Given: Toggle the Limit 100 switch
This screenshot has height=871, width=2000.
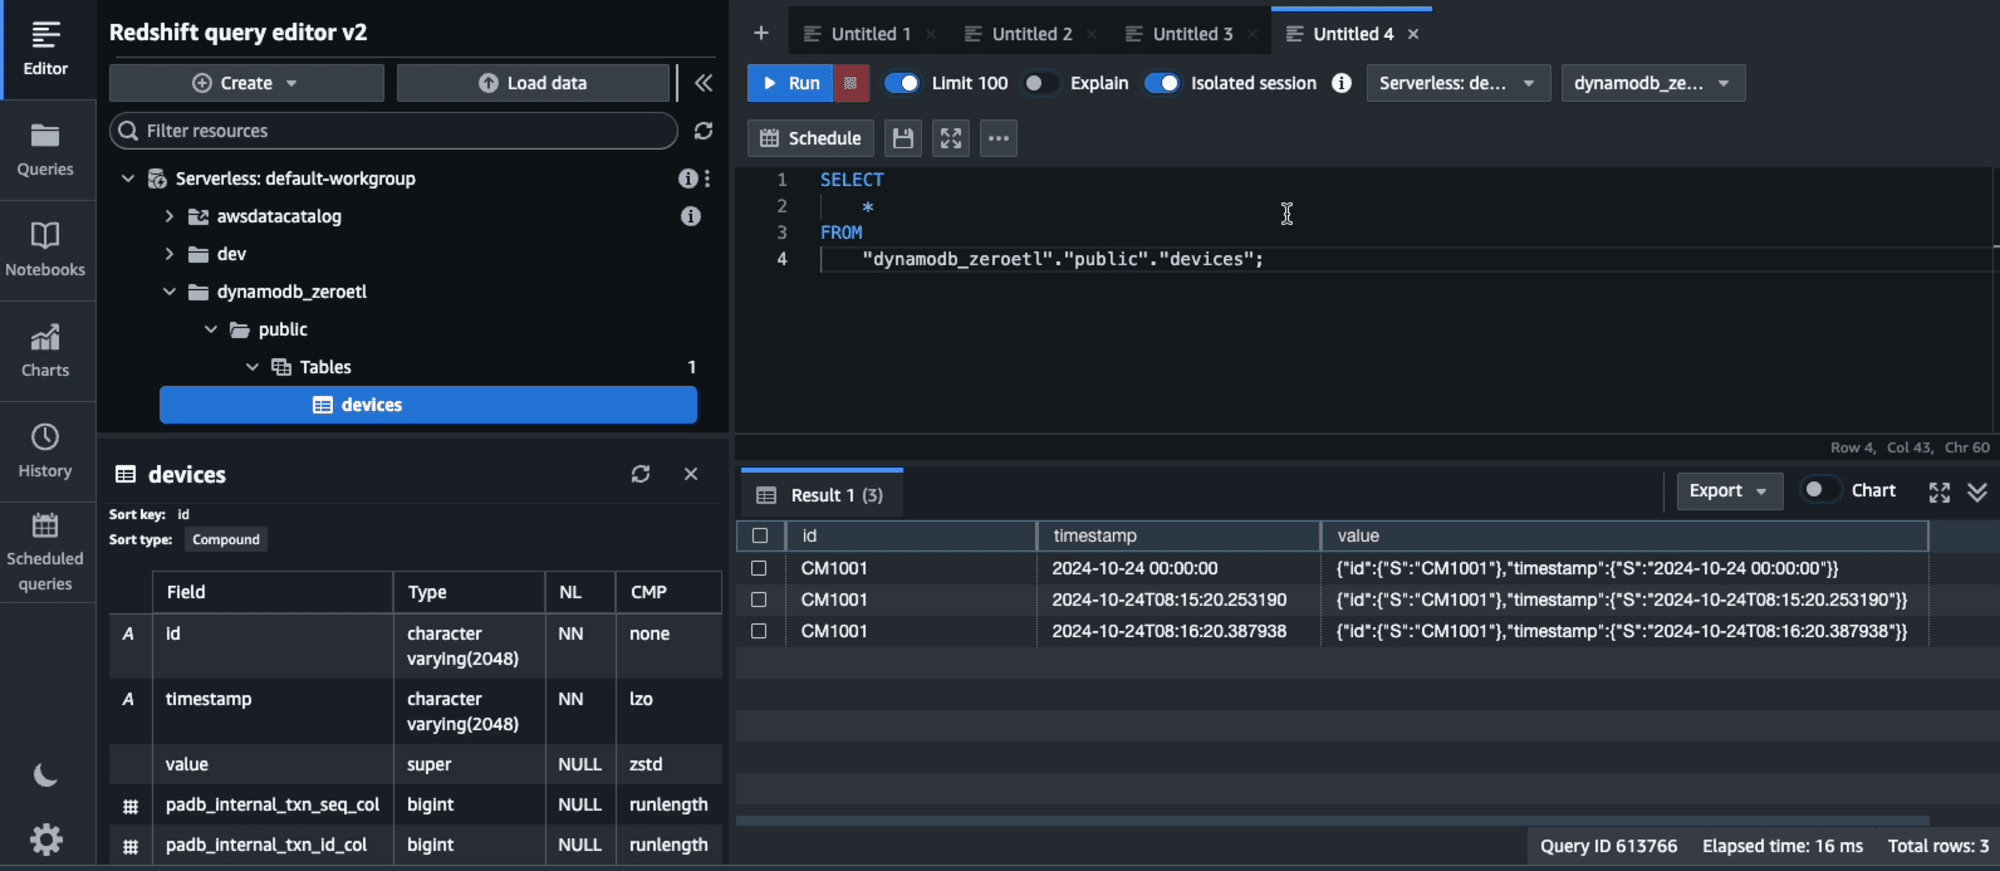Looking at the screenshot, I should (902, 83).
